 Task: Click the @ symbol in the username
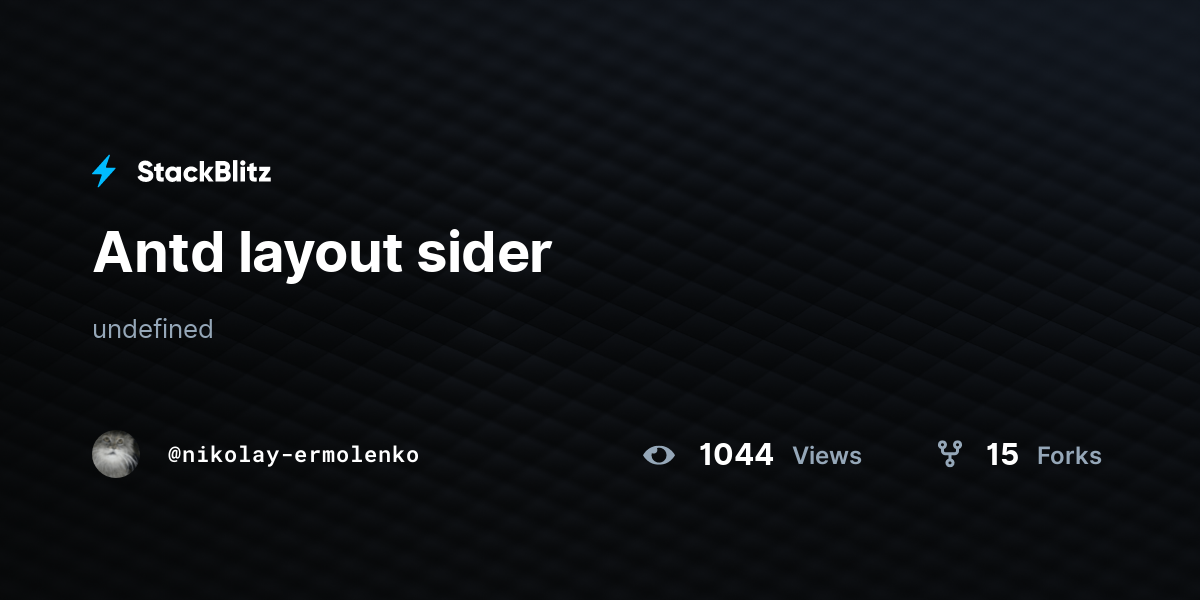(x=174, y=455)
